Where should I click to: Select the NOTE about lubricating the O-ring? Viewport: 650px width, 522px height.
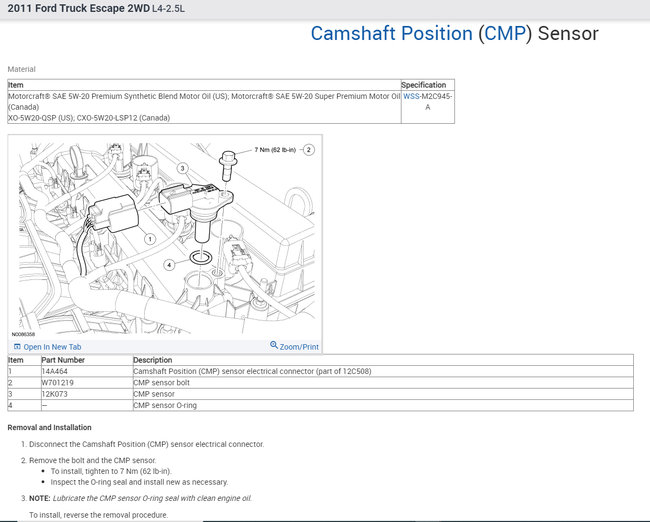pos(140,498)
